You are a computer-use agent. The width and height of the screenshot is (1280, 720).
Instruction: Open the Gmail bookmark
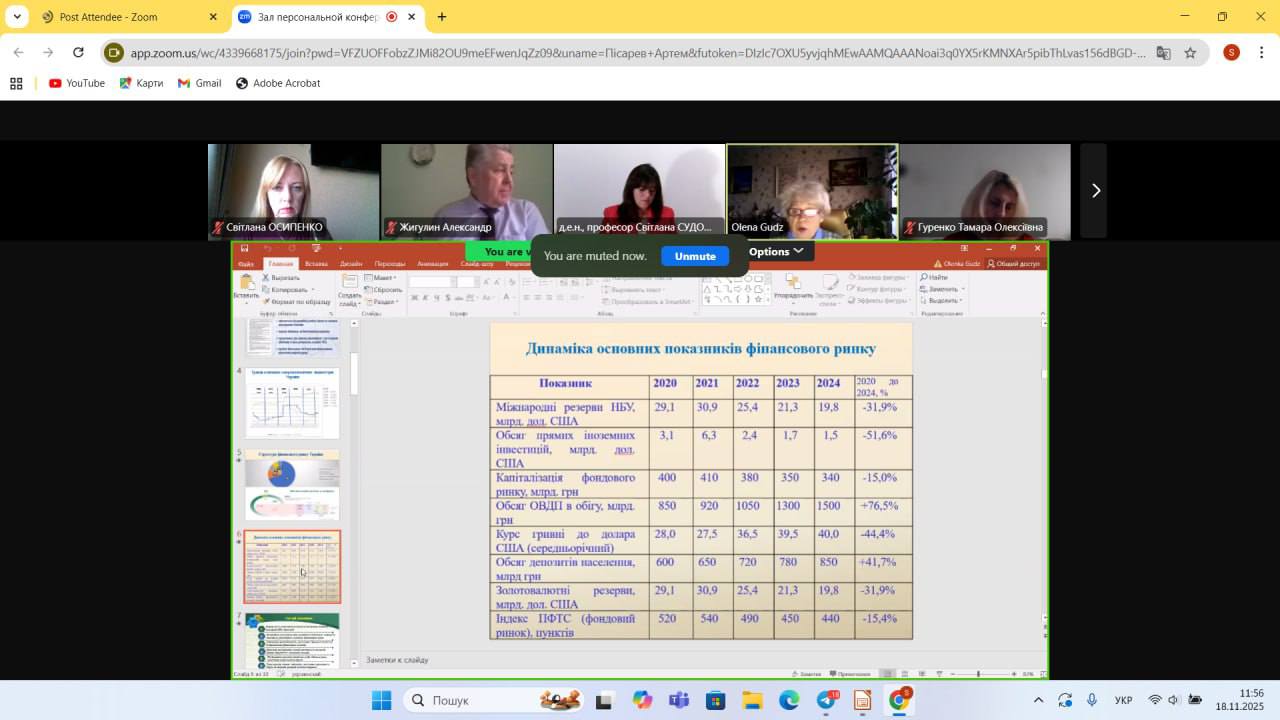click(199, 83)
